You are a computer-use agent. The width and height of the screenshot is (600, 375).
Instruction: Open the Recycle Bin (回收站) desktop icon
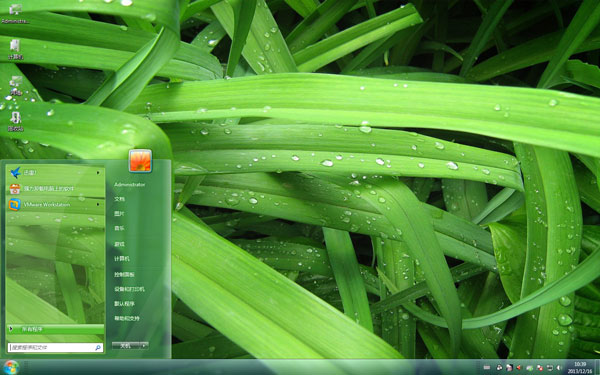[x=16, y=121]
